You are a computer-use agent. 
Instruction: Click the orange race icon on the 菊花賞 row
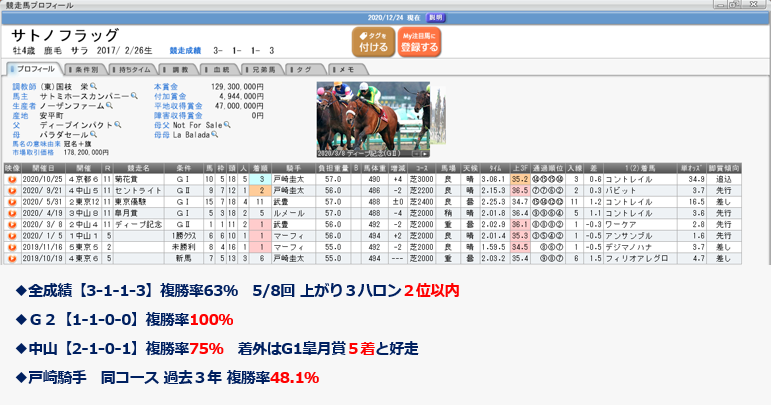pos(12,178)
